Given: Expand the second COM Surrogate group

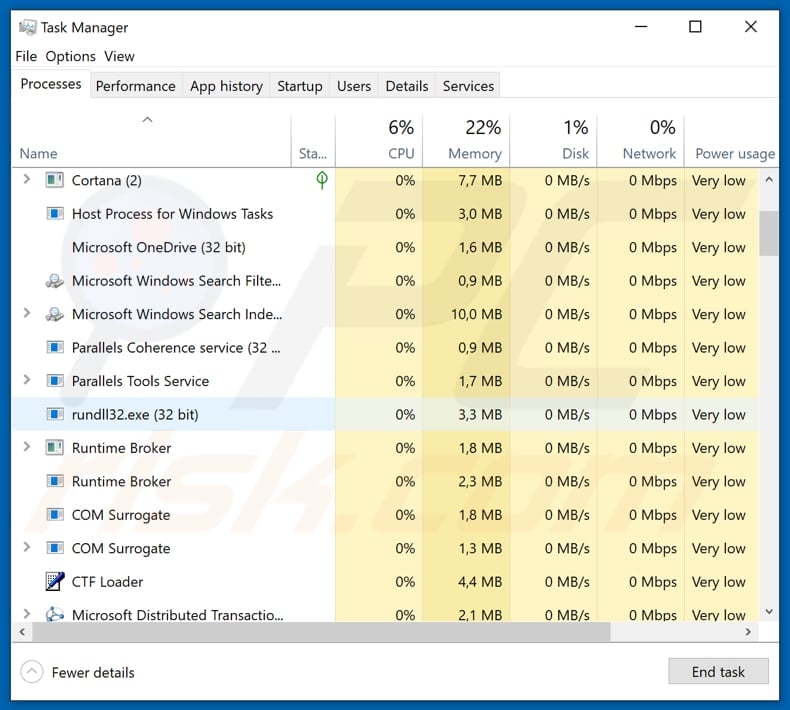Looking at the screenshot, I should tap(27, 547).
